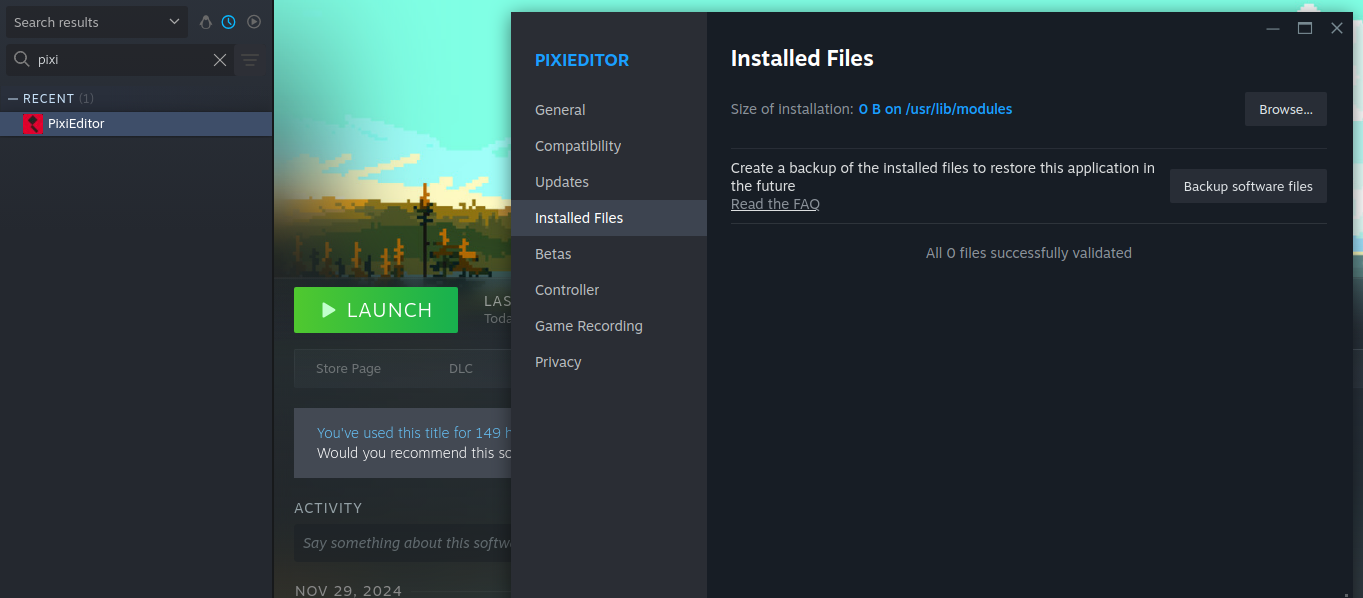Viewport: 1363px width, 598px height.
Task: Open the Compatibility properties section
Action: [609, 146]
